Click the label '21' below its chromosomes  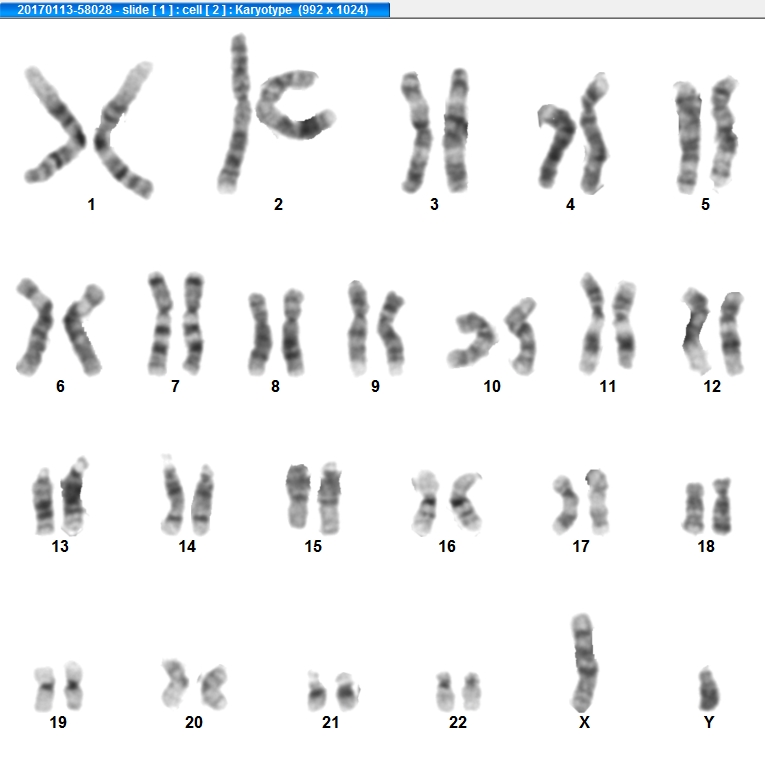[x=331, y=722]
